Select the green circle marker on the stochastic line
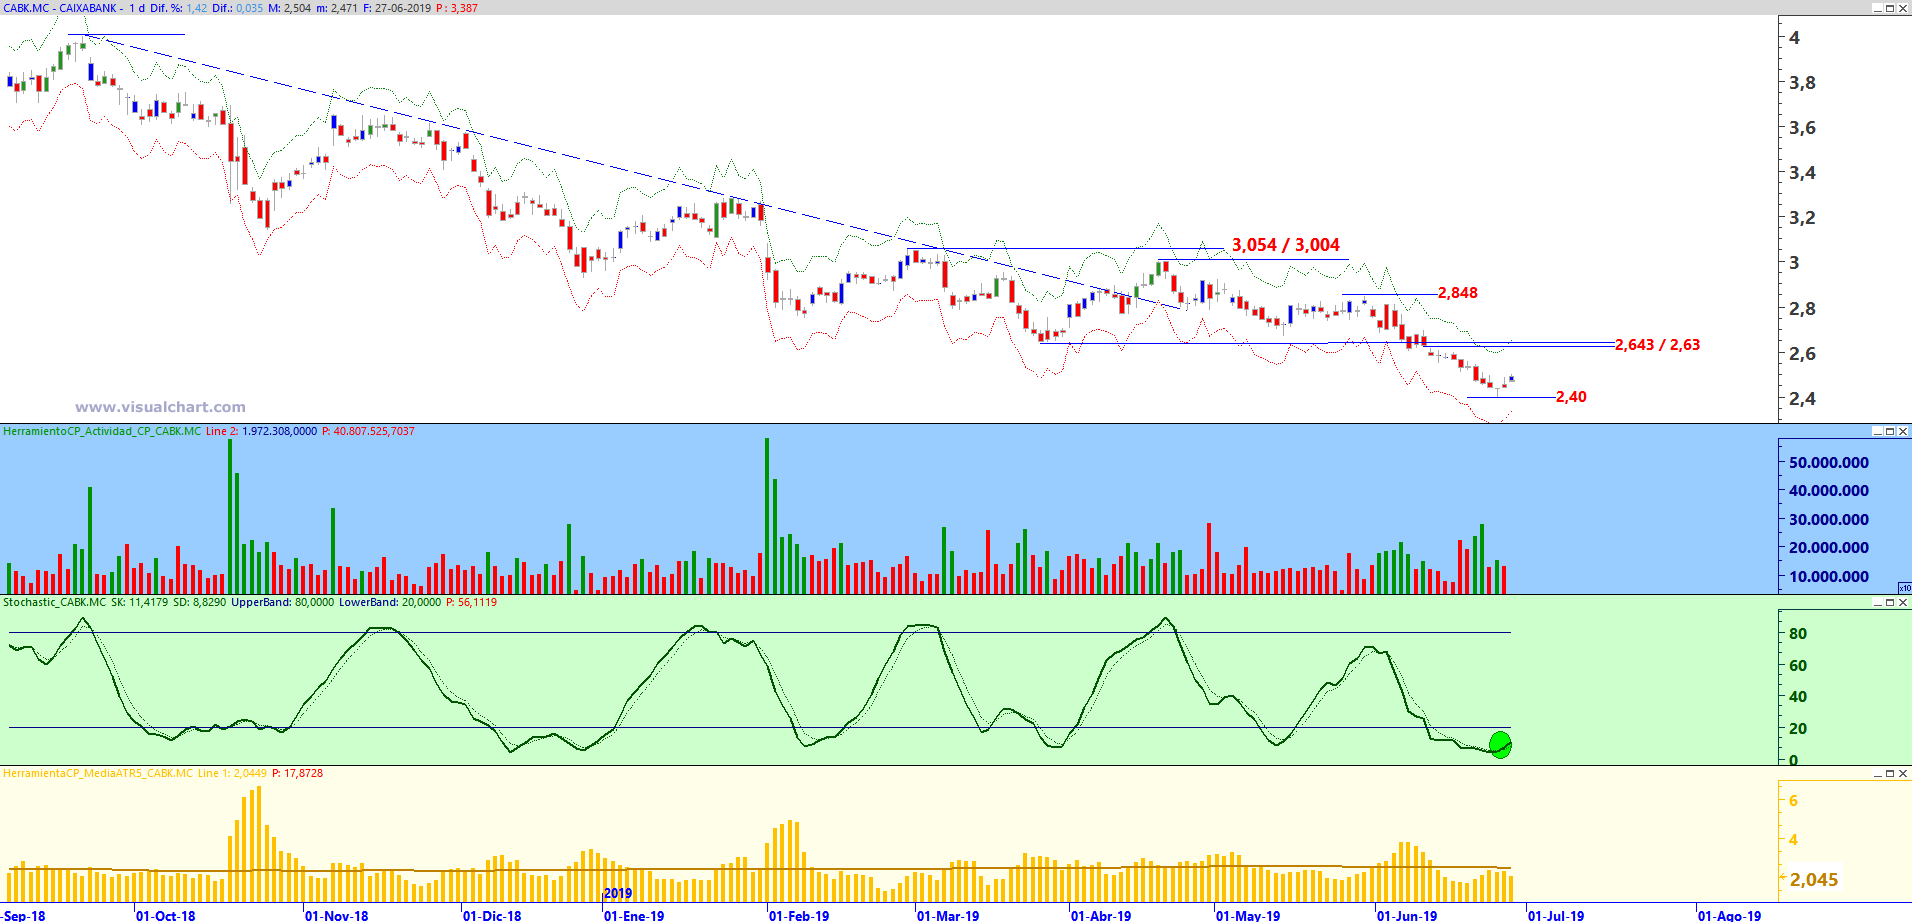The image size is (1912, 922). coord(1500,745)
